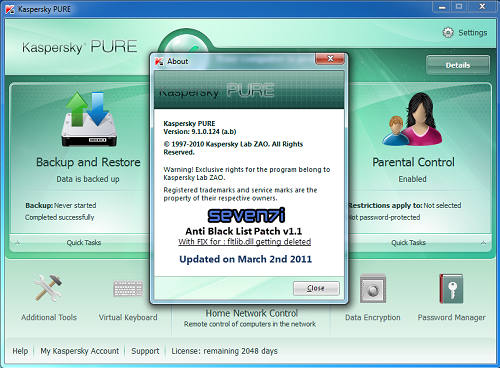Image resolution: width=500 pixels, height=368 pixels.
Task: Click the seven7i patch logo
Action: (x=246, y=215)
